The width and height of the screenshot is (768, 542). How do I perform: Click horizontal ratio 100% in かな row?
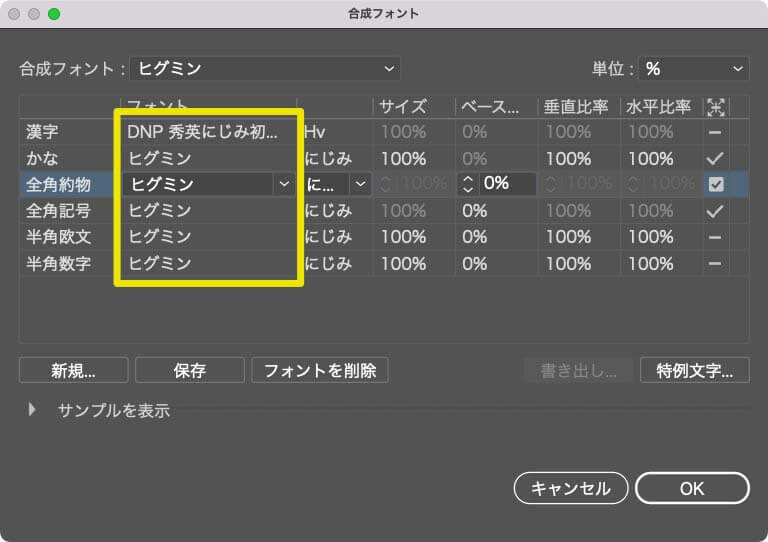click(x=650, y=159)
